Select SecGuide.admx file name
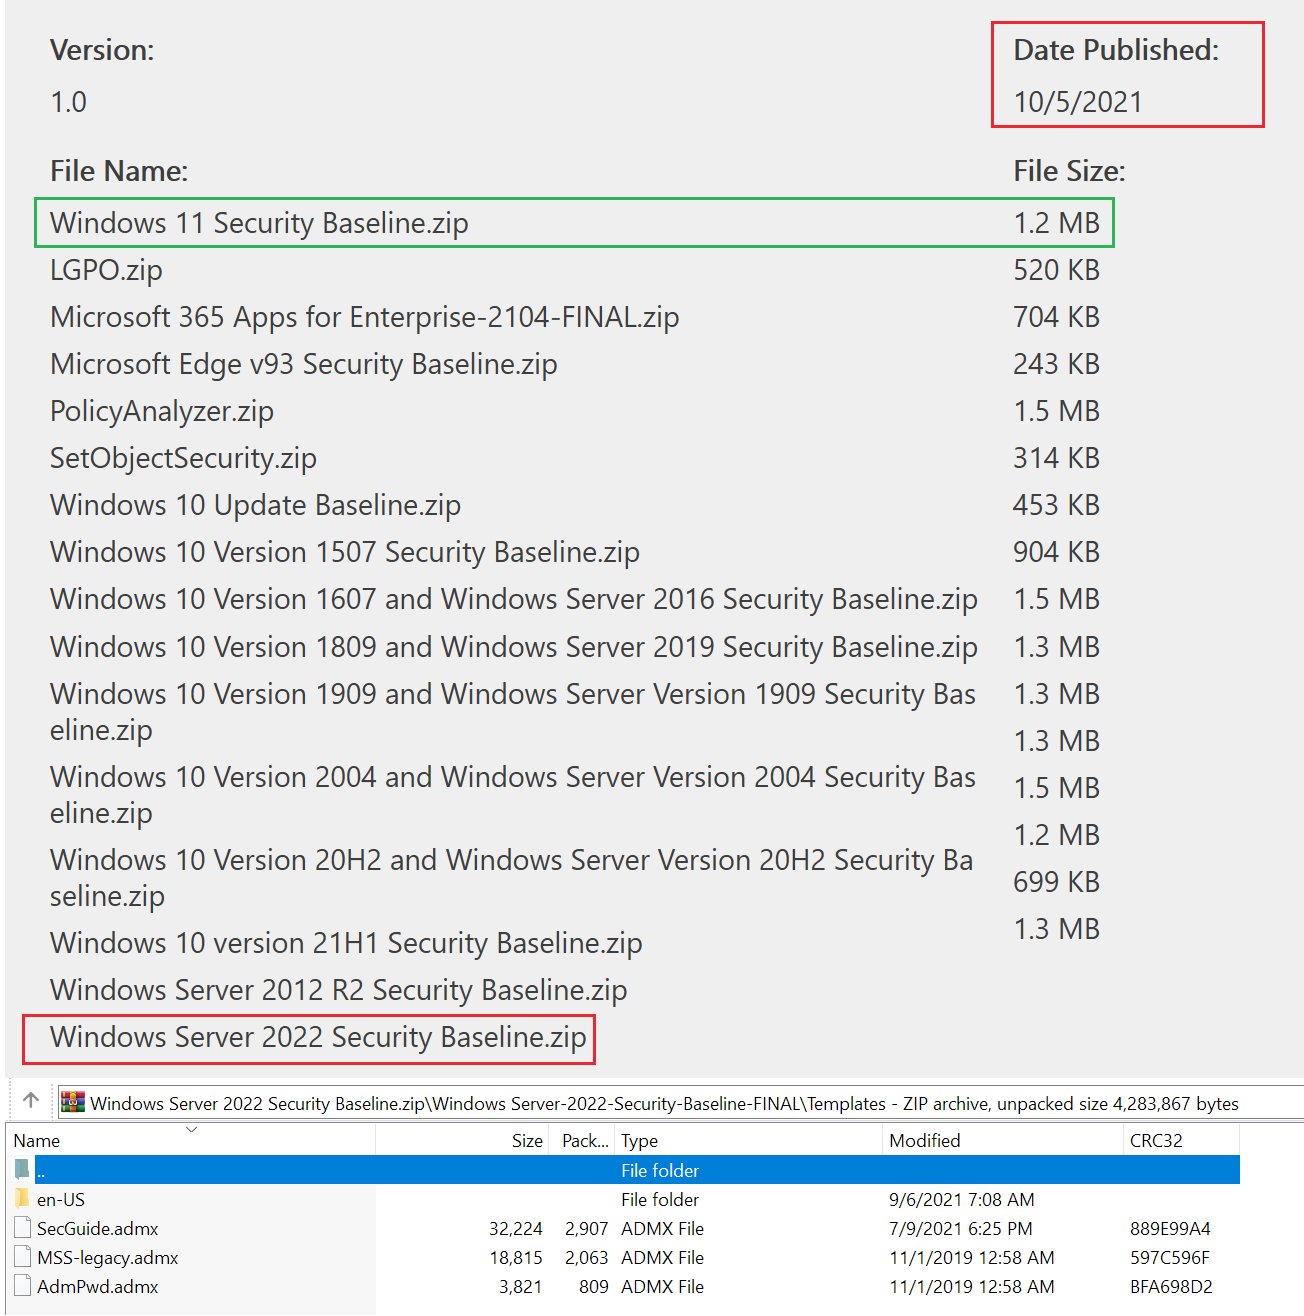 coord(98,1228)
